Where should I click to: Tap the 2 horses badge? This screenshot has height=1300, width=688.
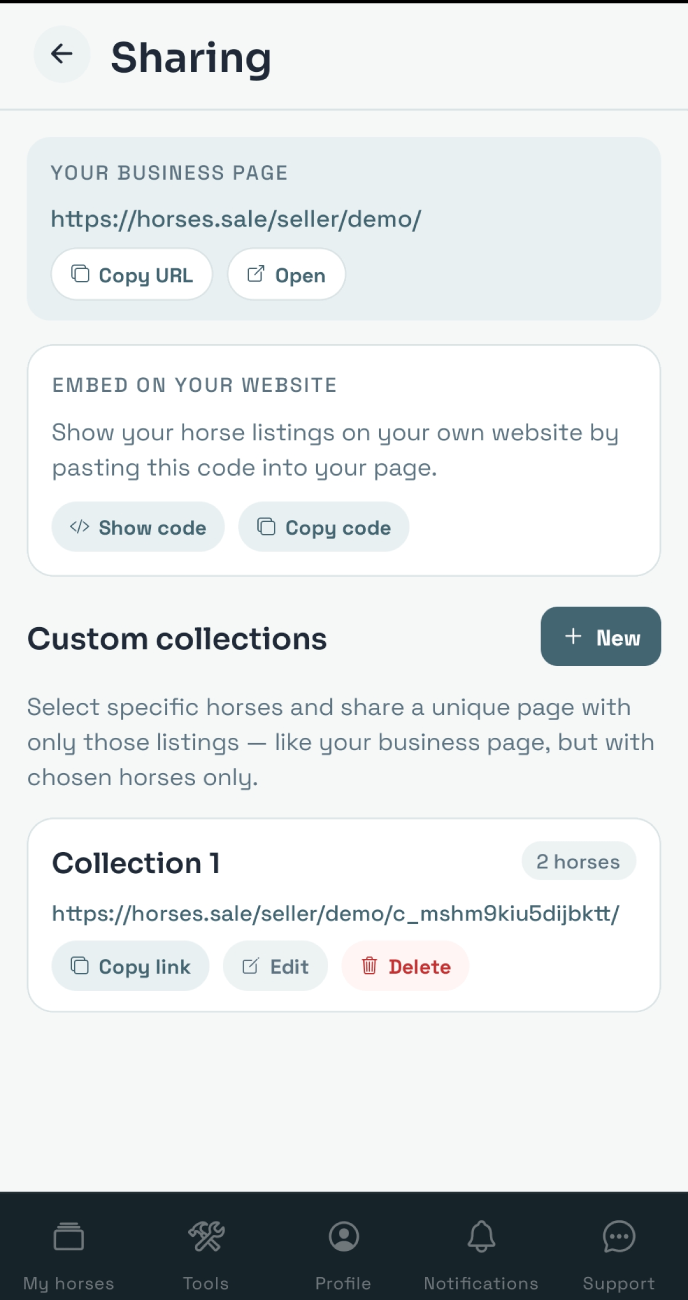578,862
